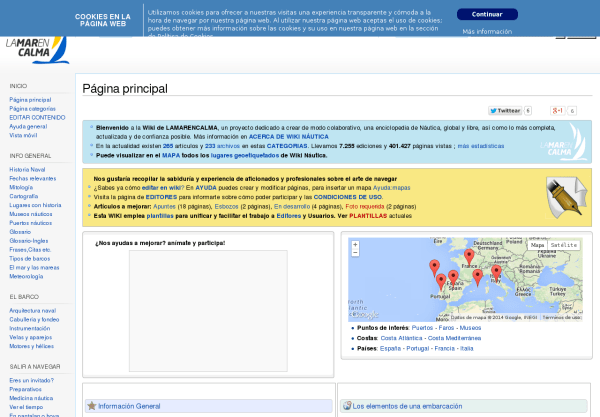Open Más información about cookies

tap(487, 32)
